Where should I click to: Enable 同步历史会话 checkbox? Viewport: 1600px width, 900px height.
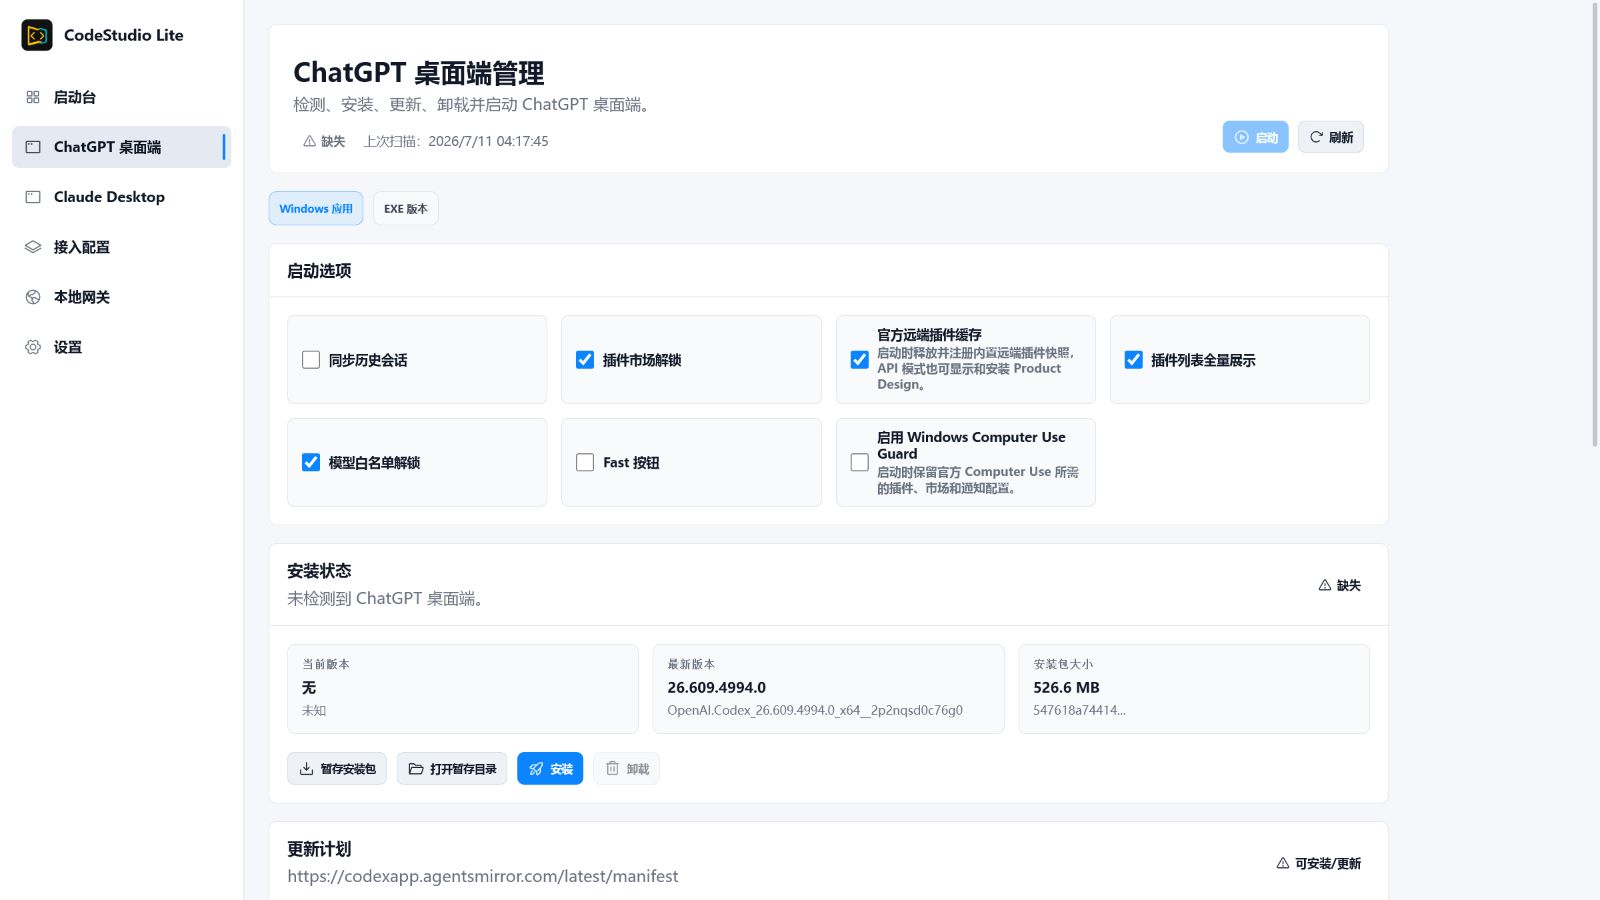click(311, 360)
